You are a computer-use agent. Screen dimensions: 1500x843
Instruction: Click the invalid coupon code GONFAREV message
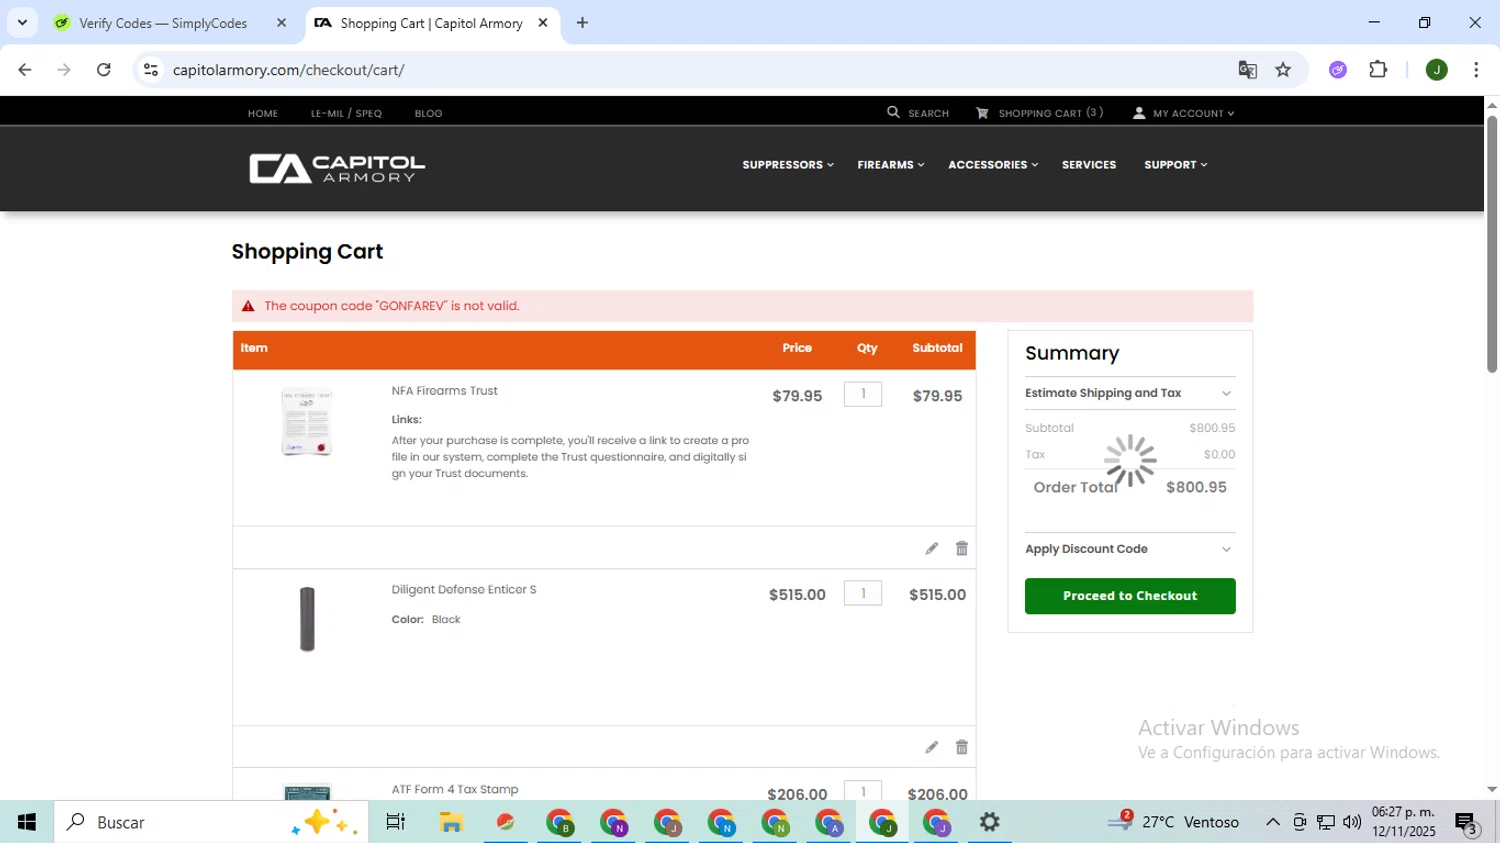(x=391, y=306)
